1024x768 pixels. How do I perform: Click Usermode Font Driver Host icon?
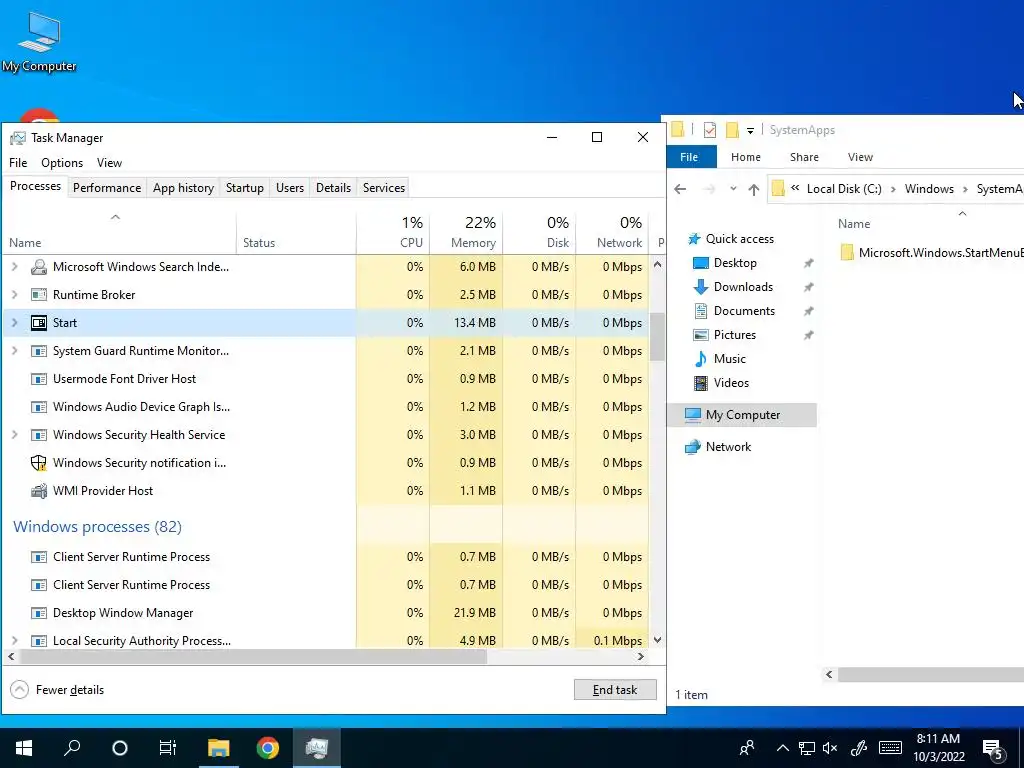click(x=39, y=379)
